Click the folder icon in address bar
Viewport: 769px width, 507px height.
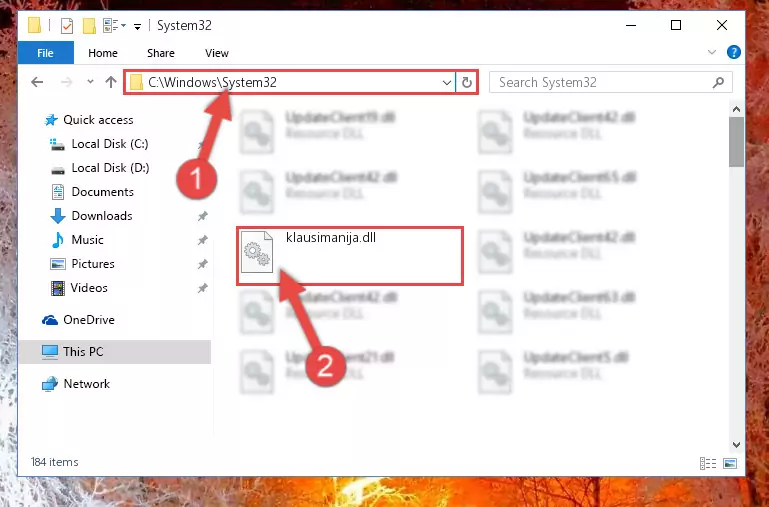136,82
